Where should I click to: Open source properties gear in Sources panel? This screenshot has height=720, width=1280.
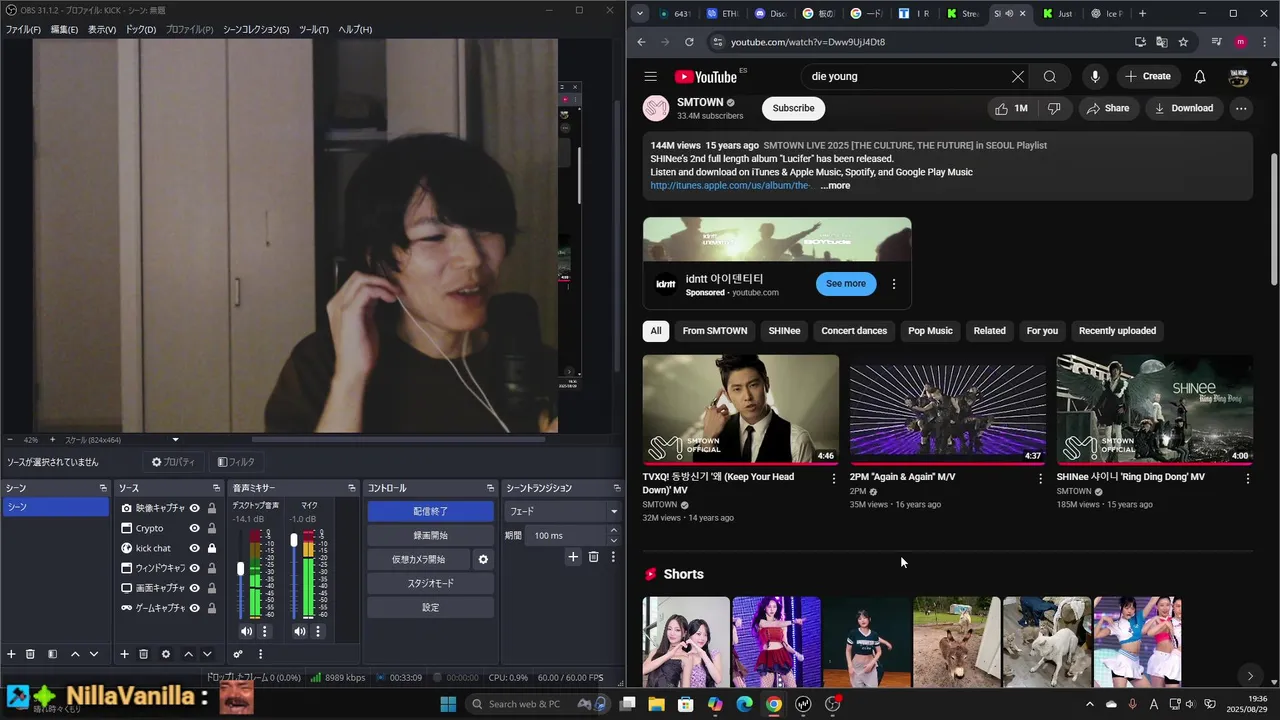166,654
